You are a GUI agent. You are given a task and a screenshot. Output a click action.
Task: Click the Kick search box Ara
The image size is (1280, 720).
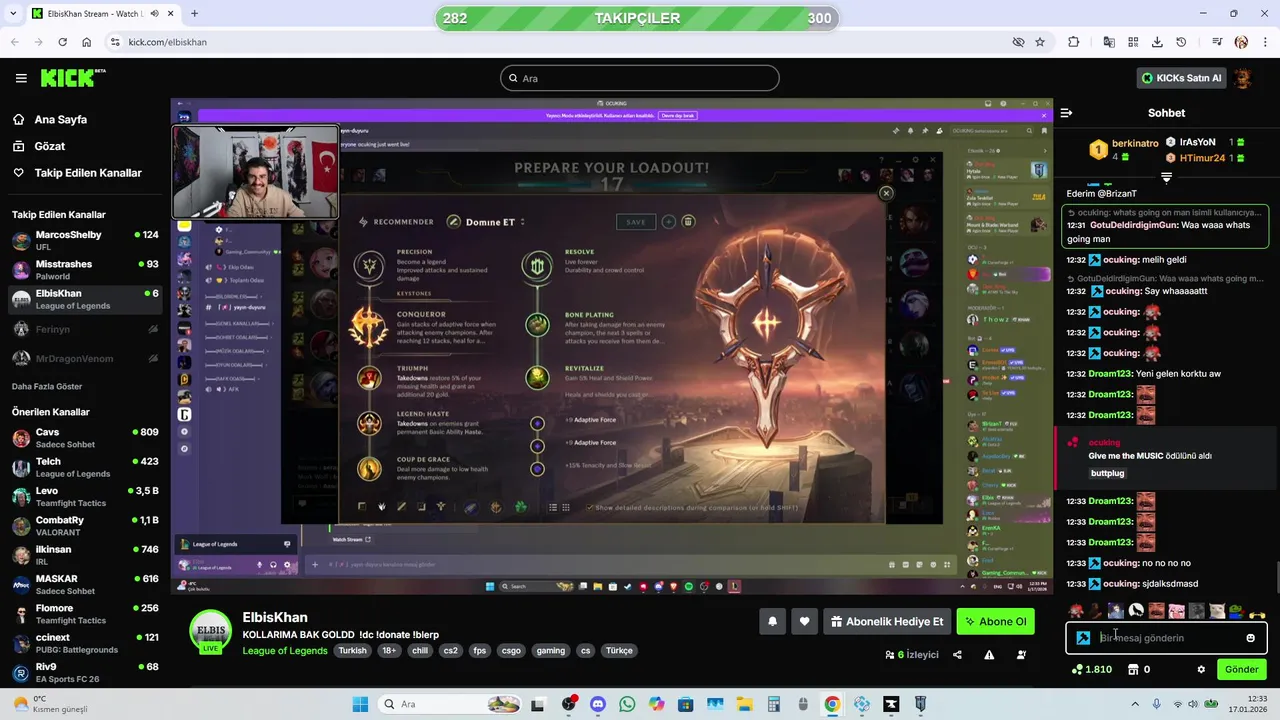639,78
